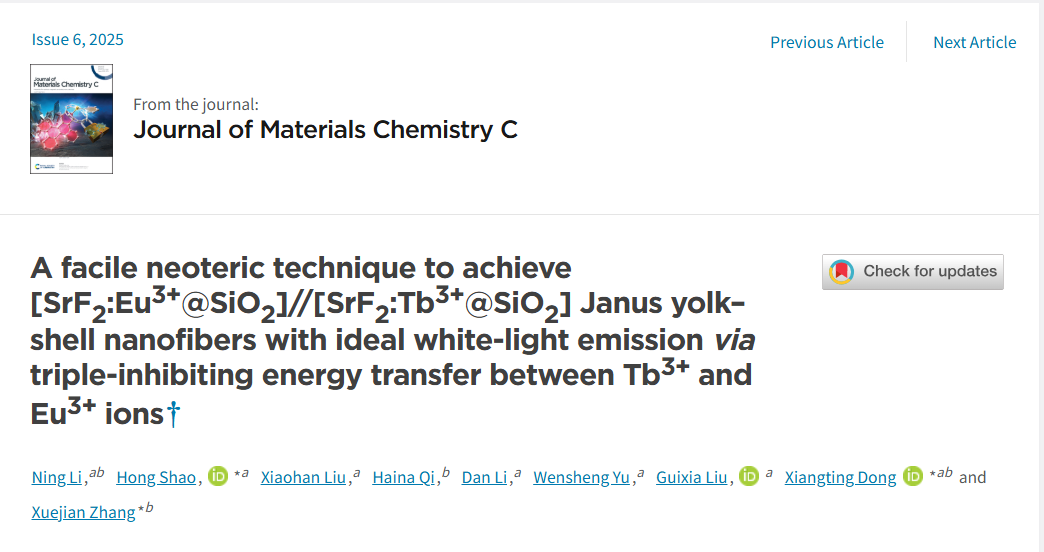Viewport: 1044px width, 552px height.
Task: Open author Guixia Liu's name link
Action: tap(691, 477)
